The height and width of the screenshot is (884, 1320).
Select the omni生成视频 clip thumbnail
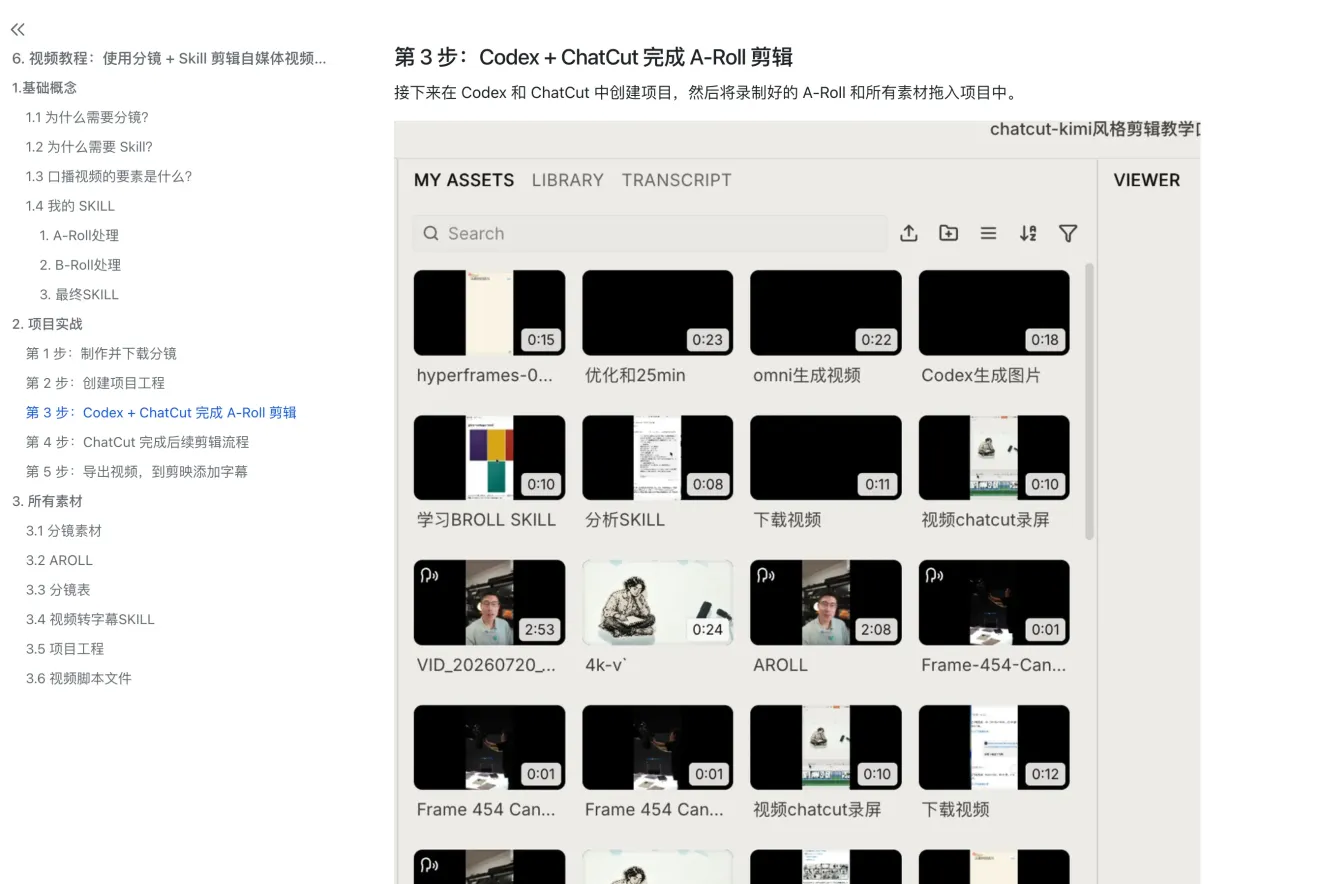[825, 312]
